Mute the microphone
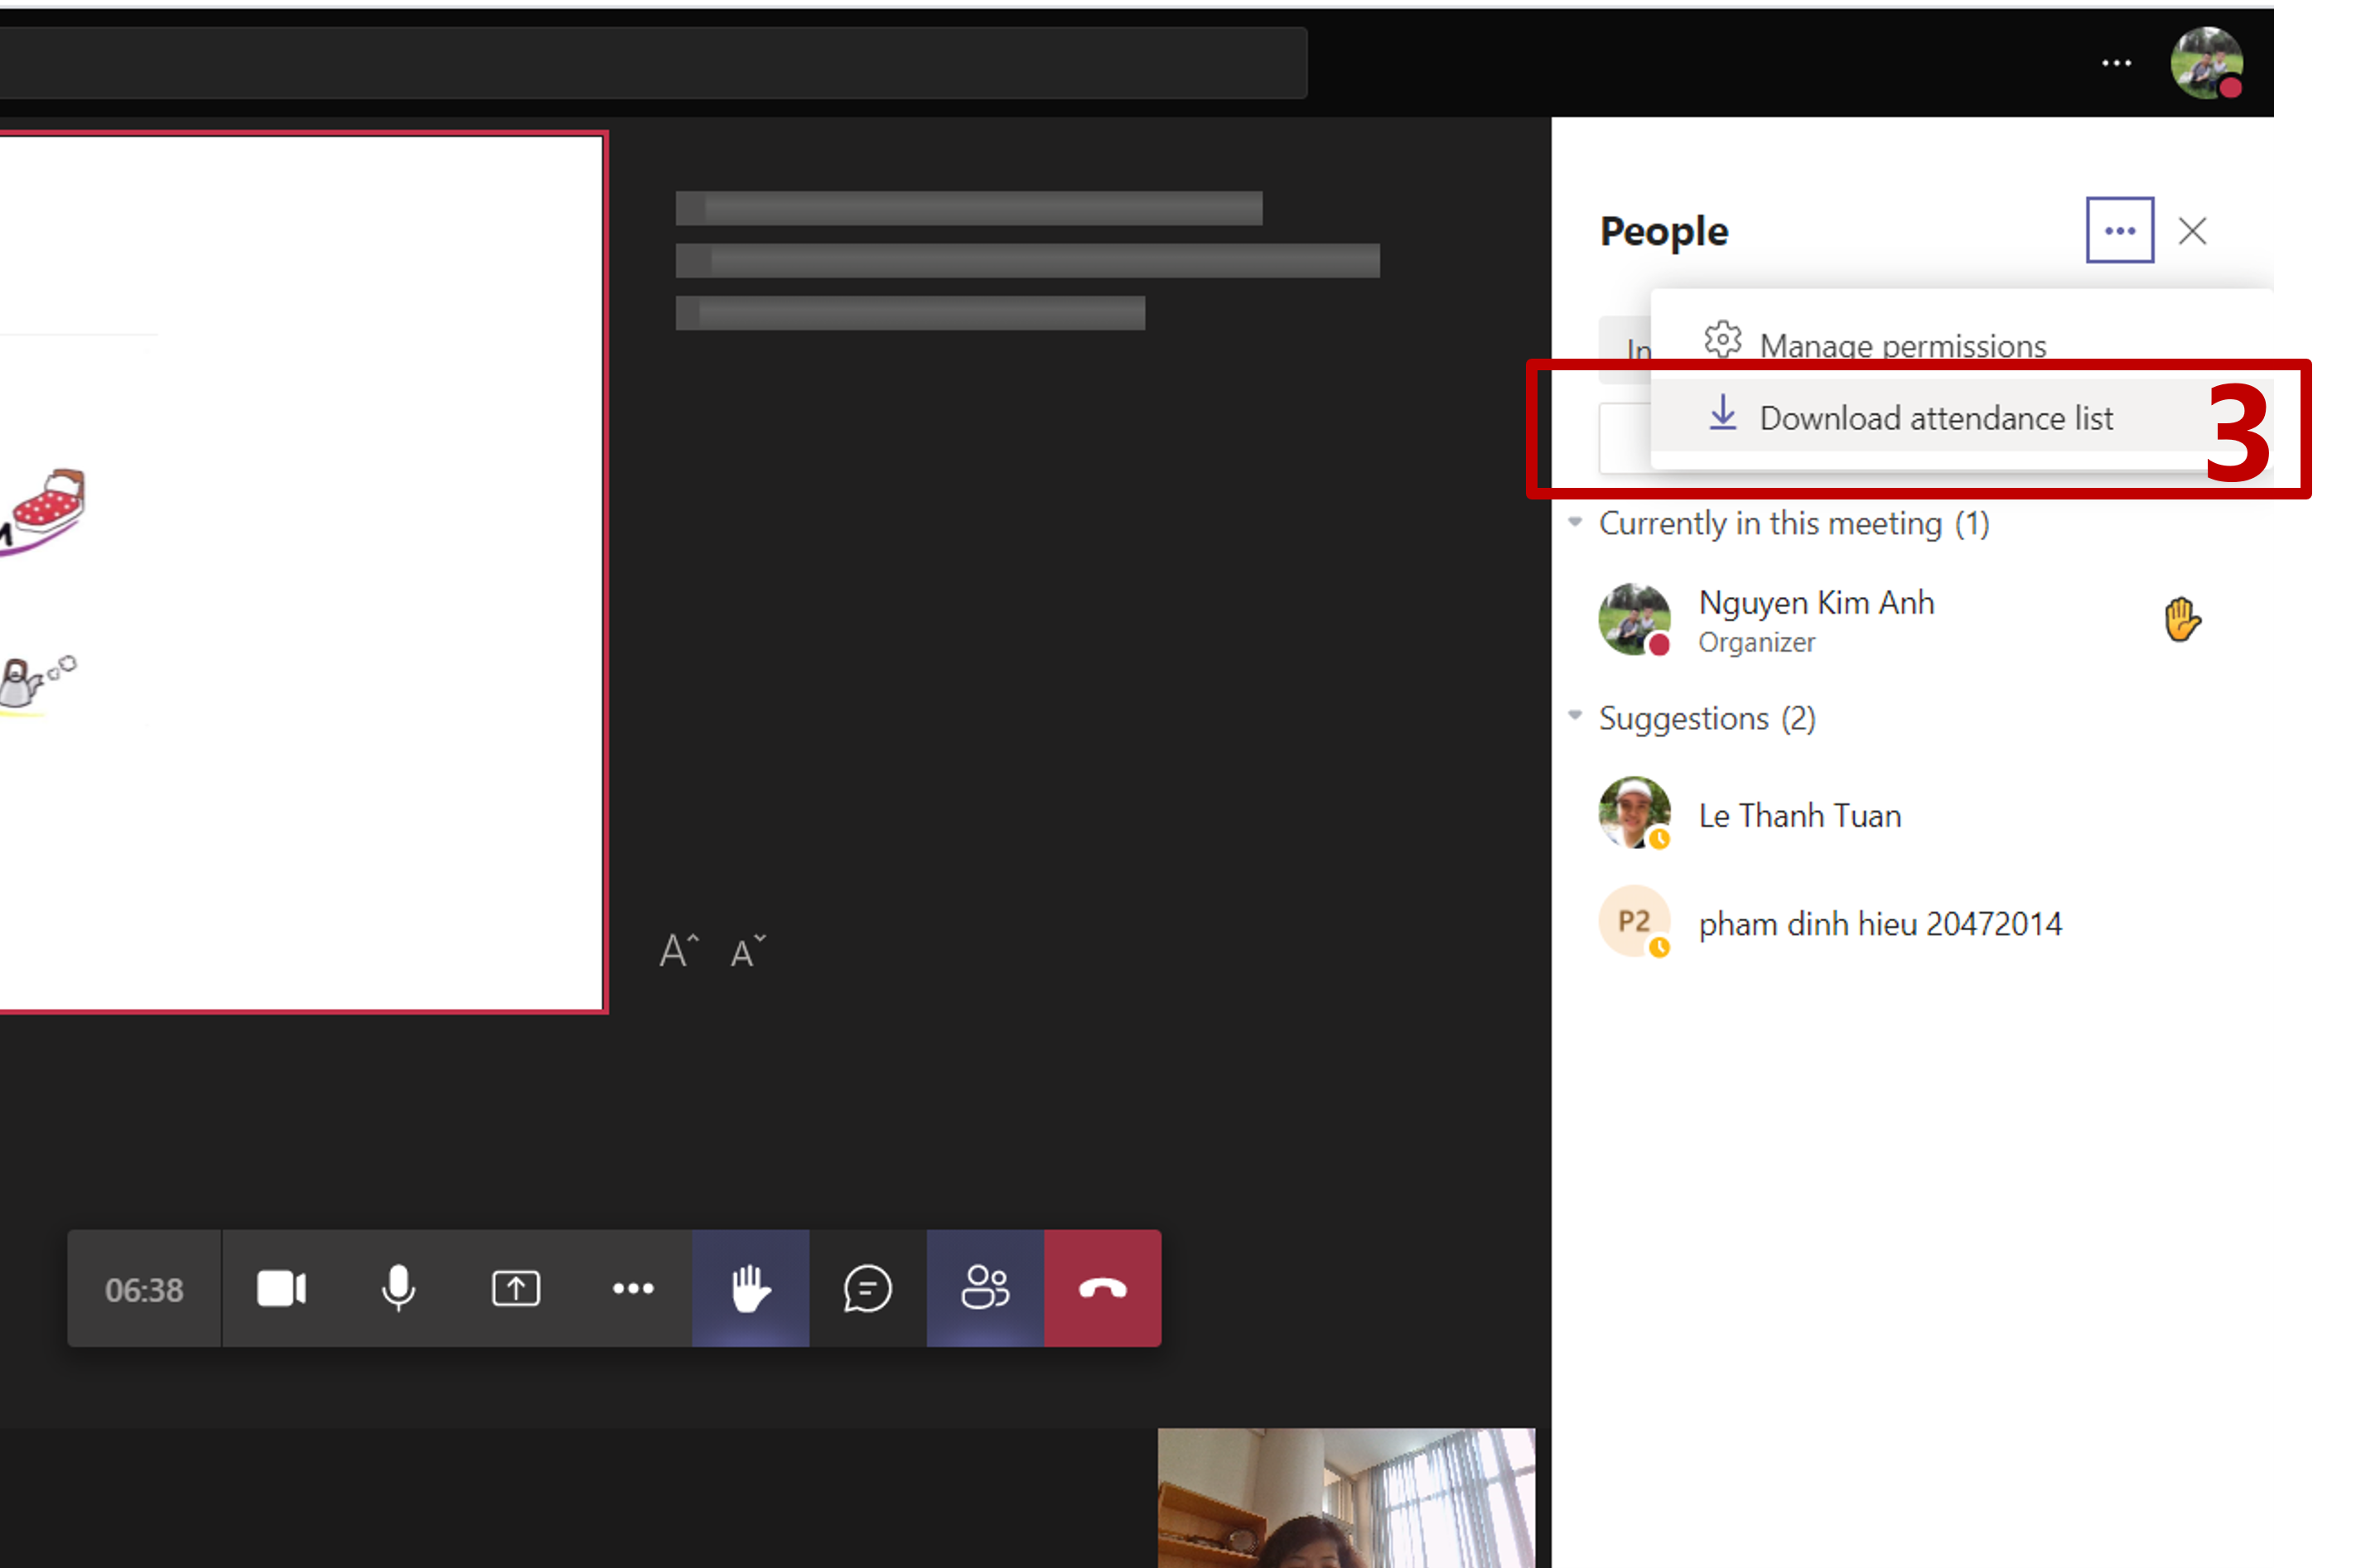The height and width of the screenshot is (1568, 2361). [x=398, y=1288]
